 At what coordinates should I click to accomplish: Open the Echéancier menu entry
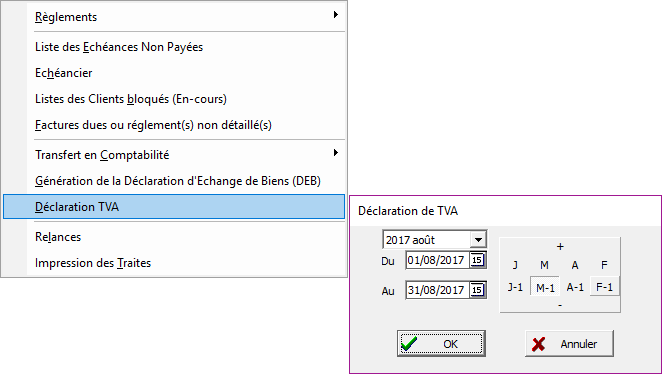coord(174,73)
